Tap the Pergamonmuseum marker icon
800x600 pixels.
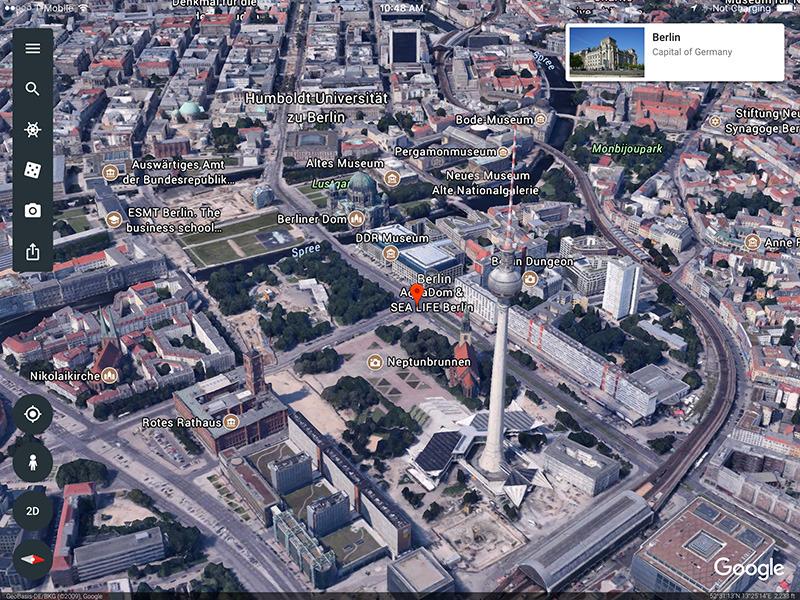[503, 152]
